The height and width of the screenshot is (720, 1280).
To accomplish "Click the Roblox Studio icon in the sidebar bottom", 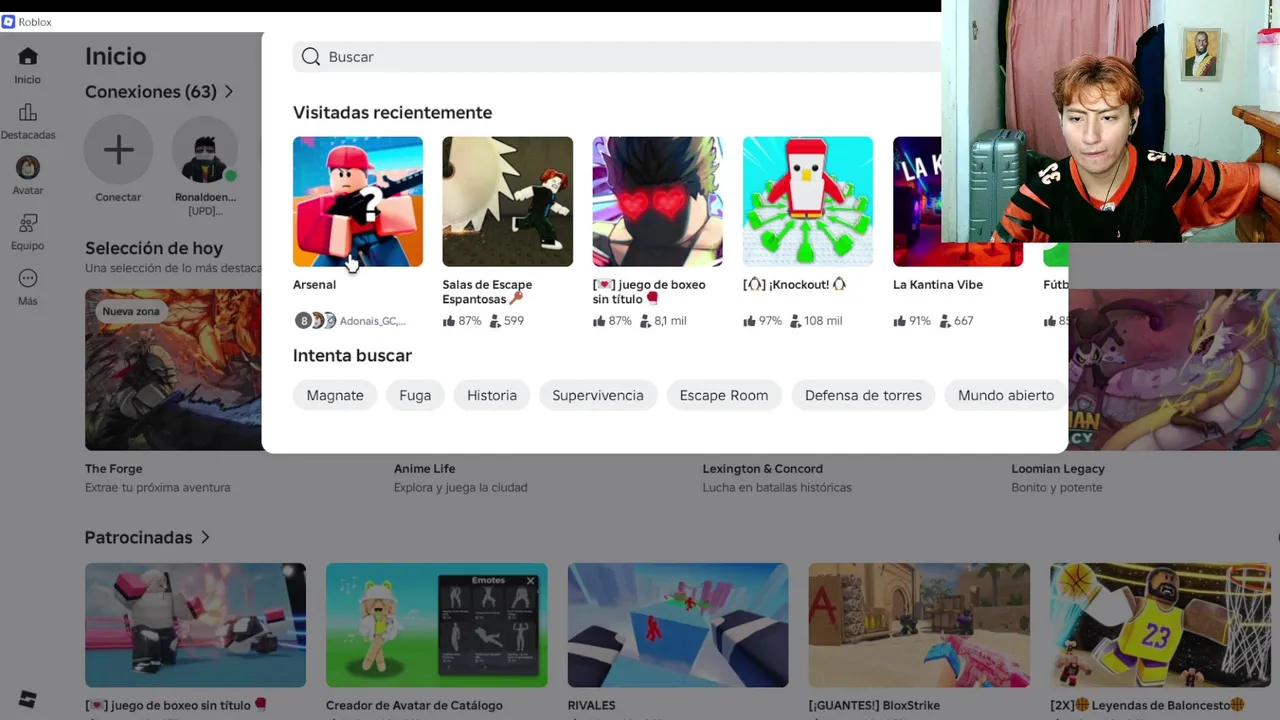I will point(28,700).
